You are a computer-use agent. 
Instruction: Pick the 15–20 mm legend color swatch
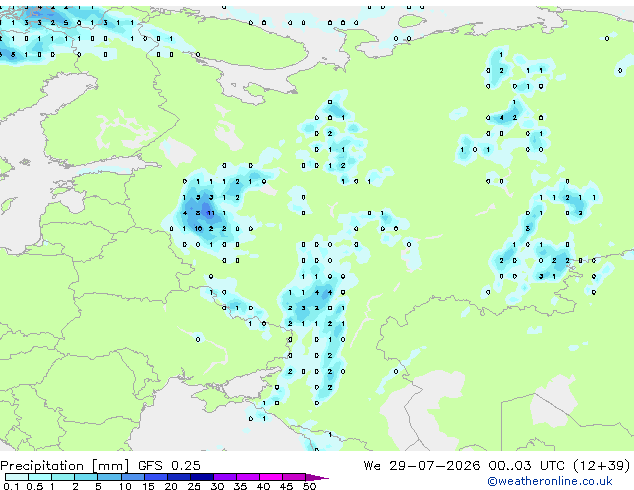pos(155,477)
